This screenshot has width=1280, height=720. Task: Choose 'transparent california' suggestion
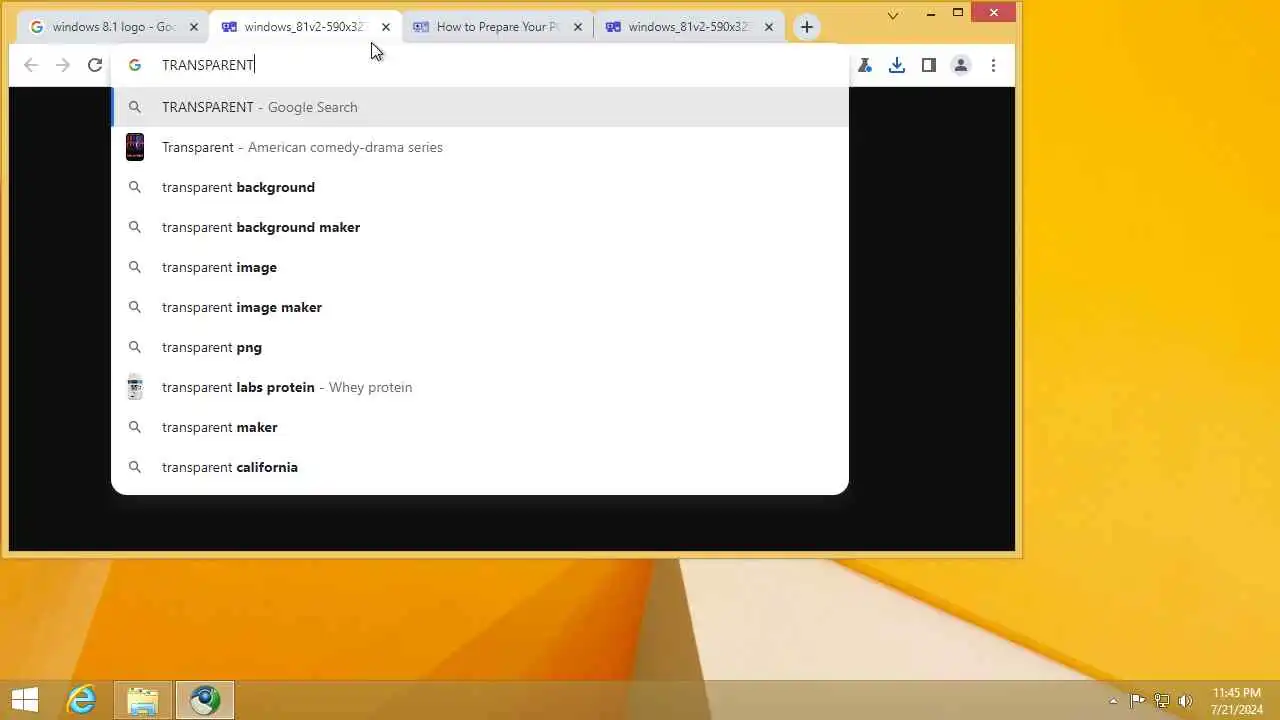(480, 467)
